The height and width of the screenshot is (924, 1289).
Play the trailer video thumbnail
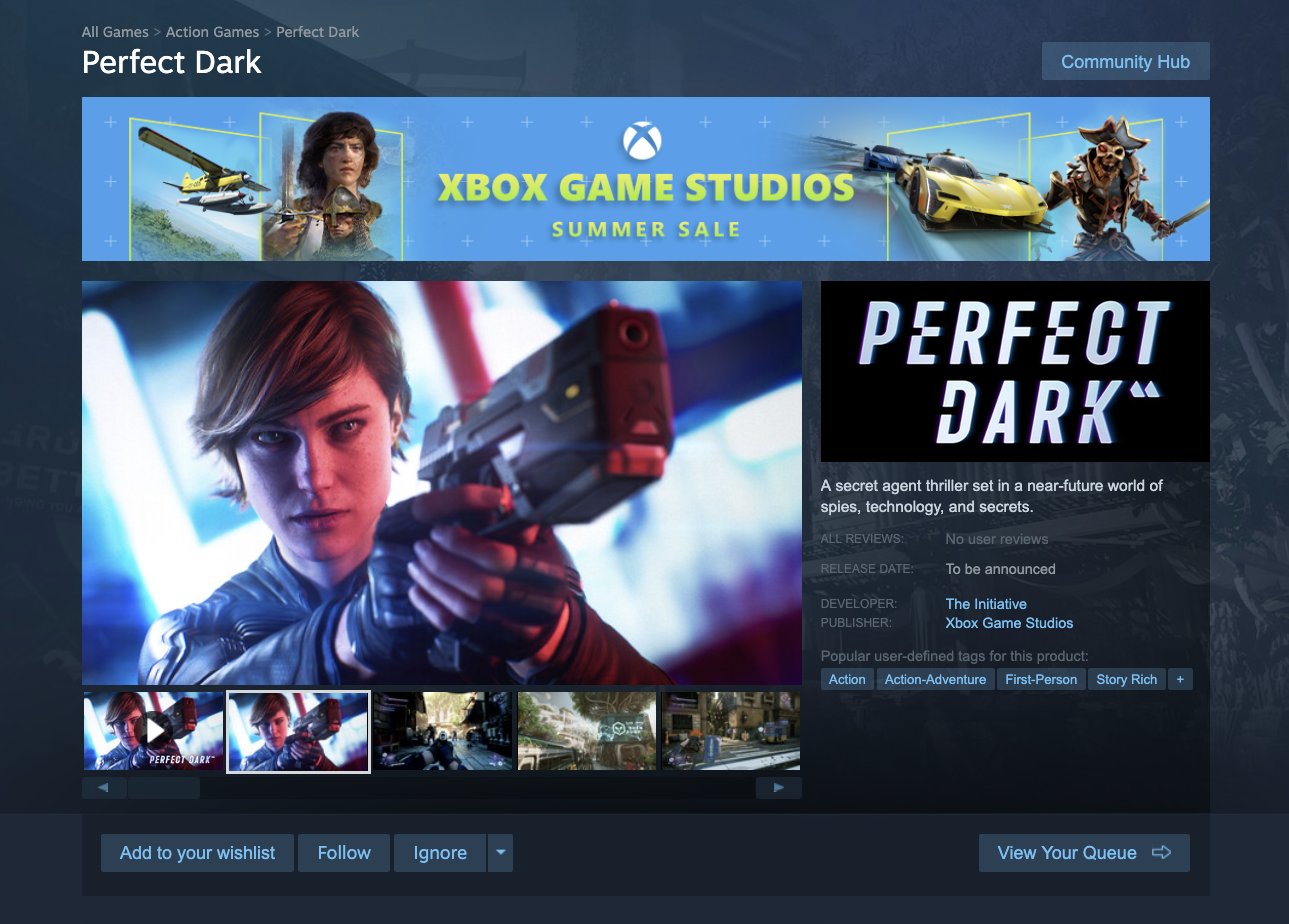point(154,731)
